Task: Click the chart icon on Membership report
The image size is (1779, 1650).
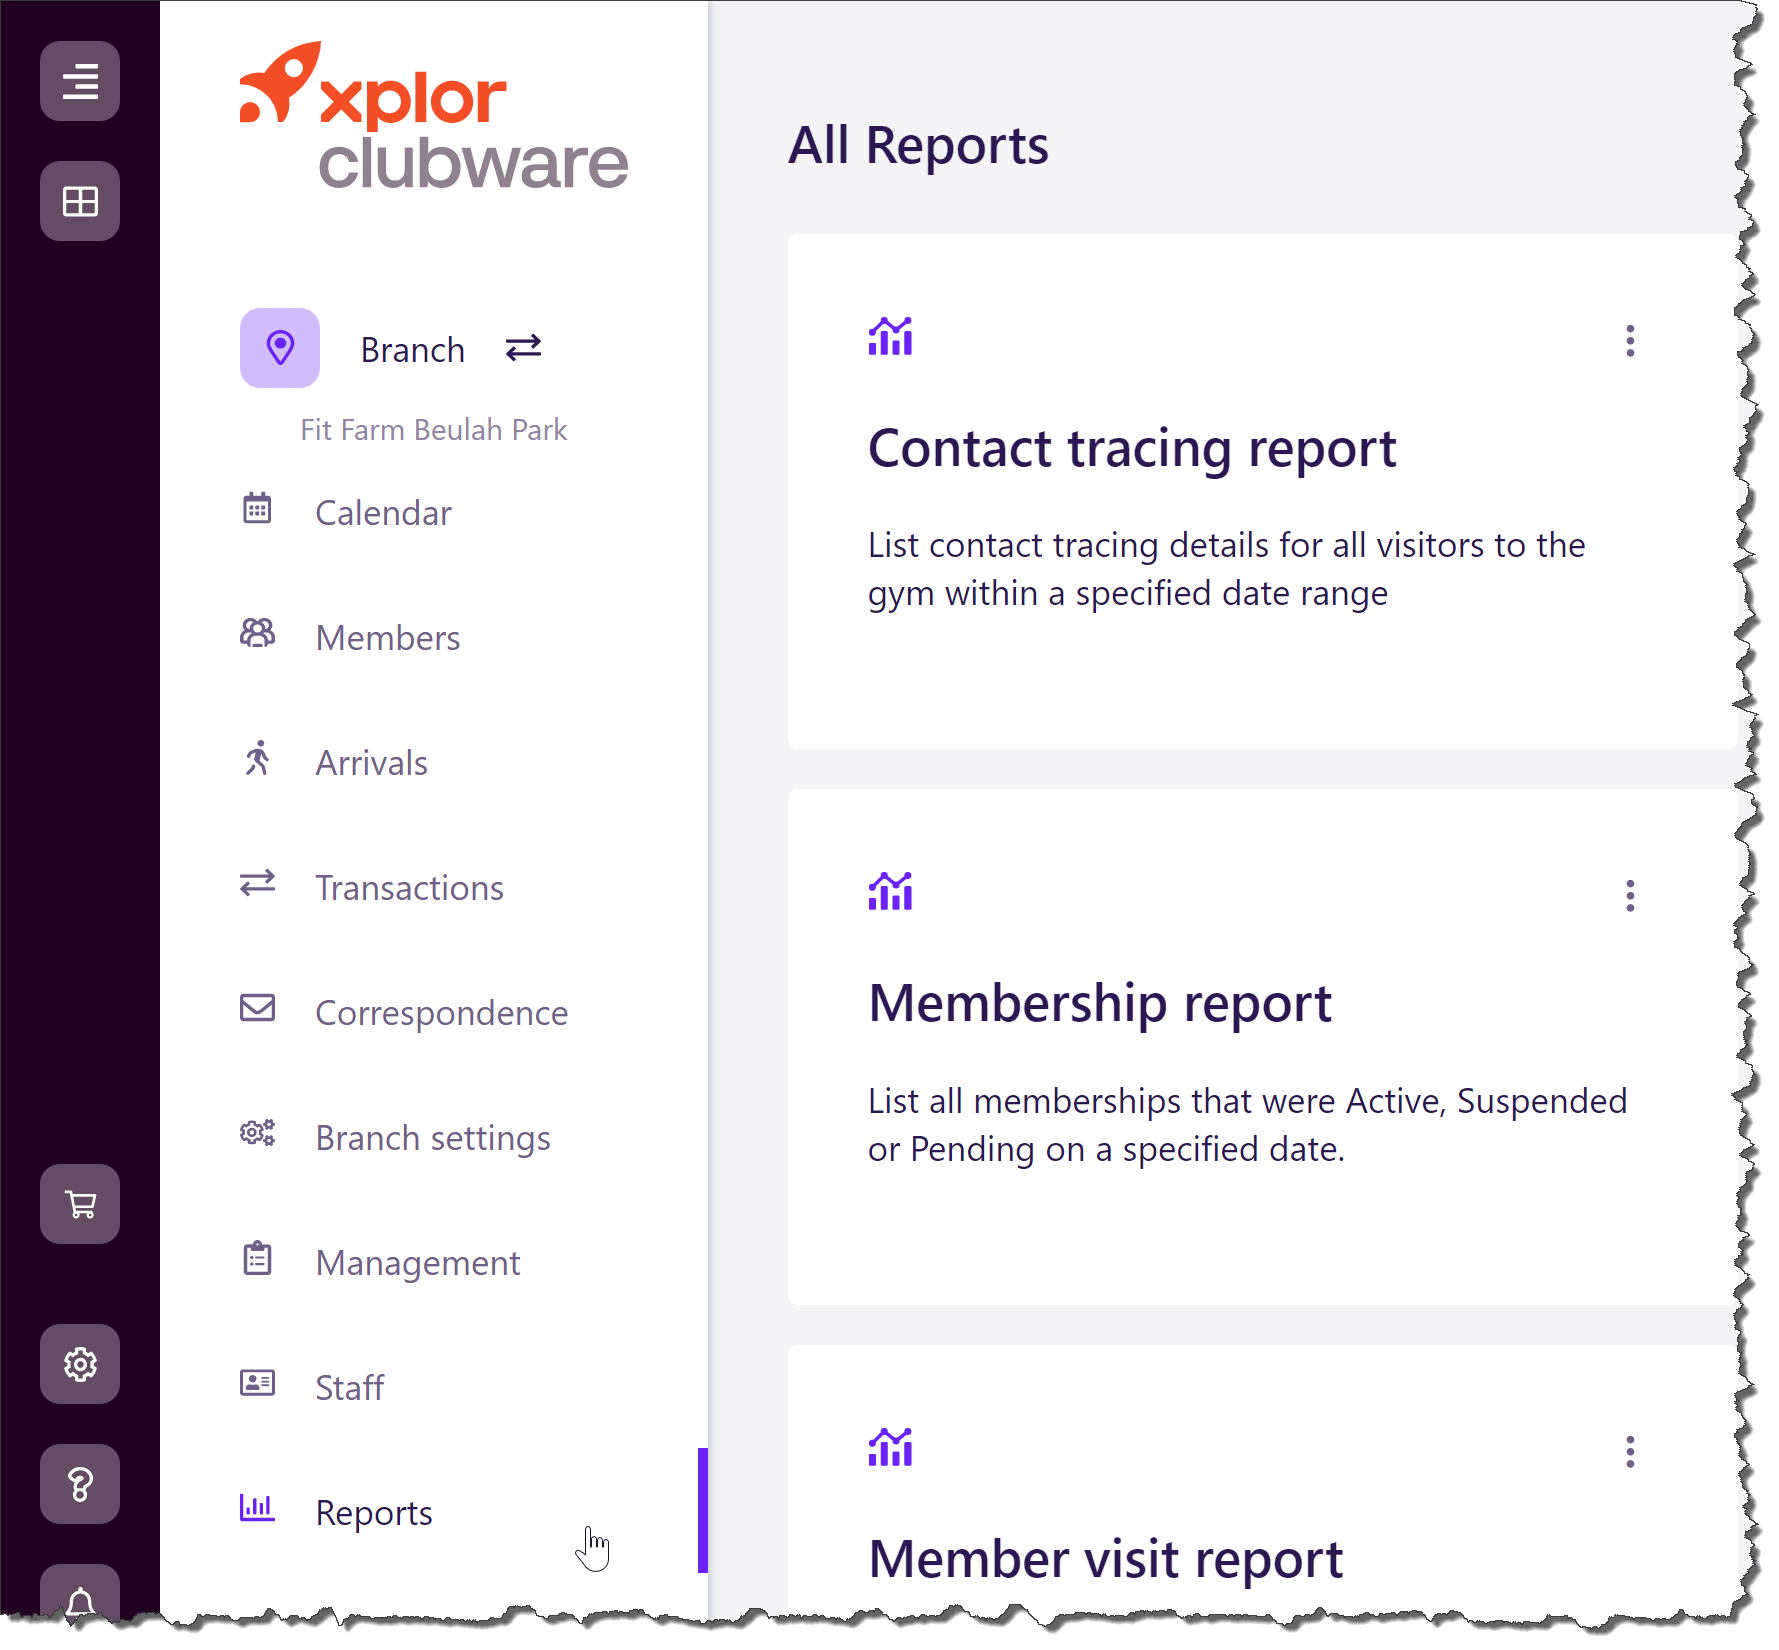Action: click(890, 891)
